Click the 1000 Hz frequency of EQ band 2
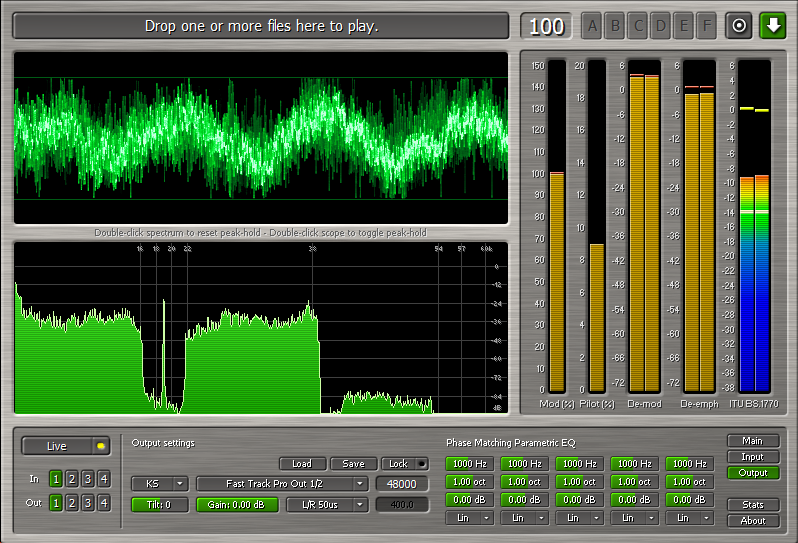The width and height of the screenshot is (798, 543). [x=524, y=464]
